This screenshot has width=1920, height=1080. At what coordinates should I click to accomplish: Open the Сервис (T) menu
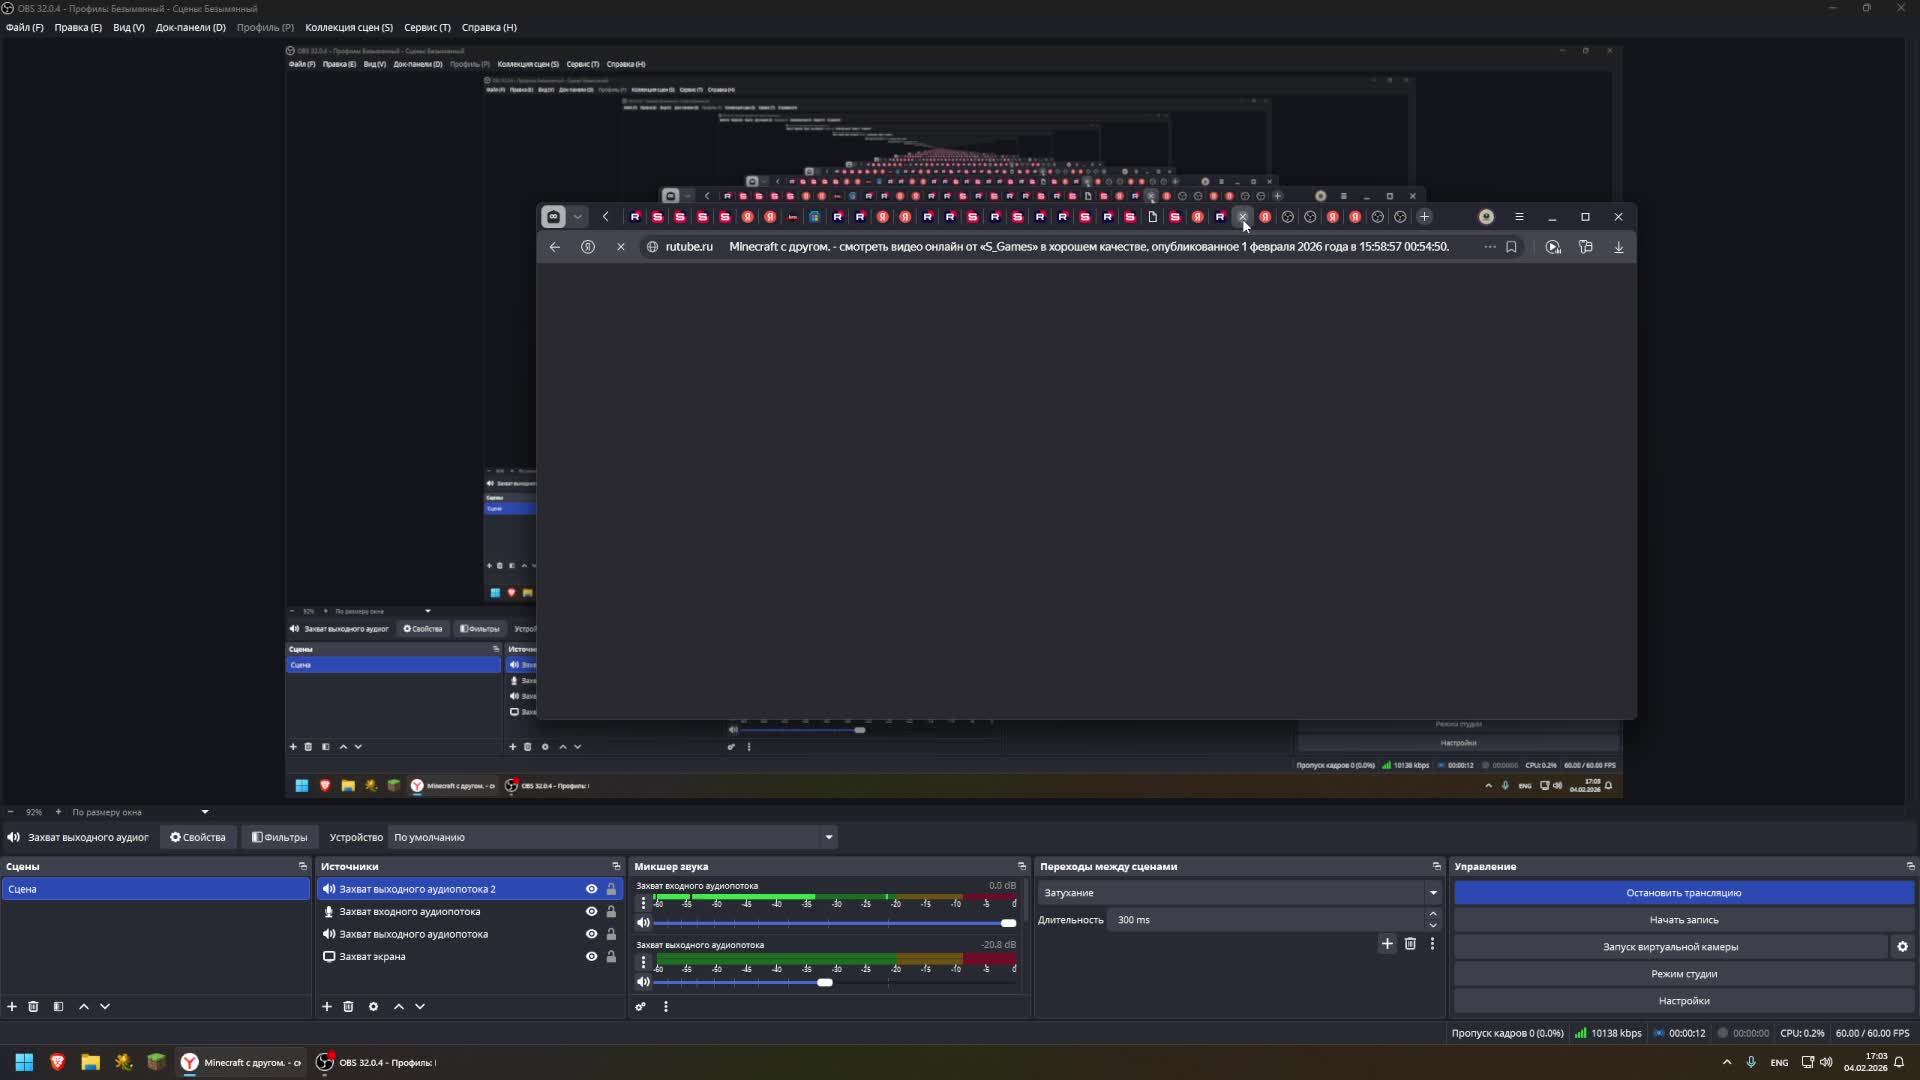(427, 27)
